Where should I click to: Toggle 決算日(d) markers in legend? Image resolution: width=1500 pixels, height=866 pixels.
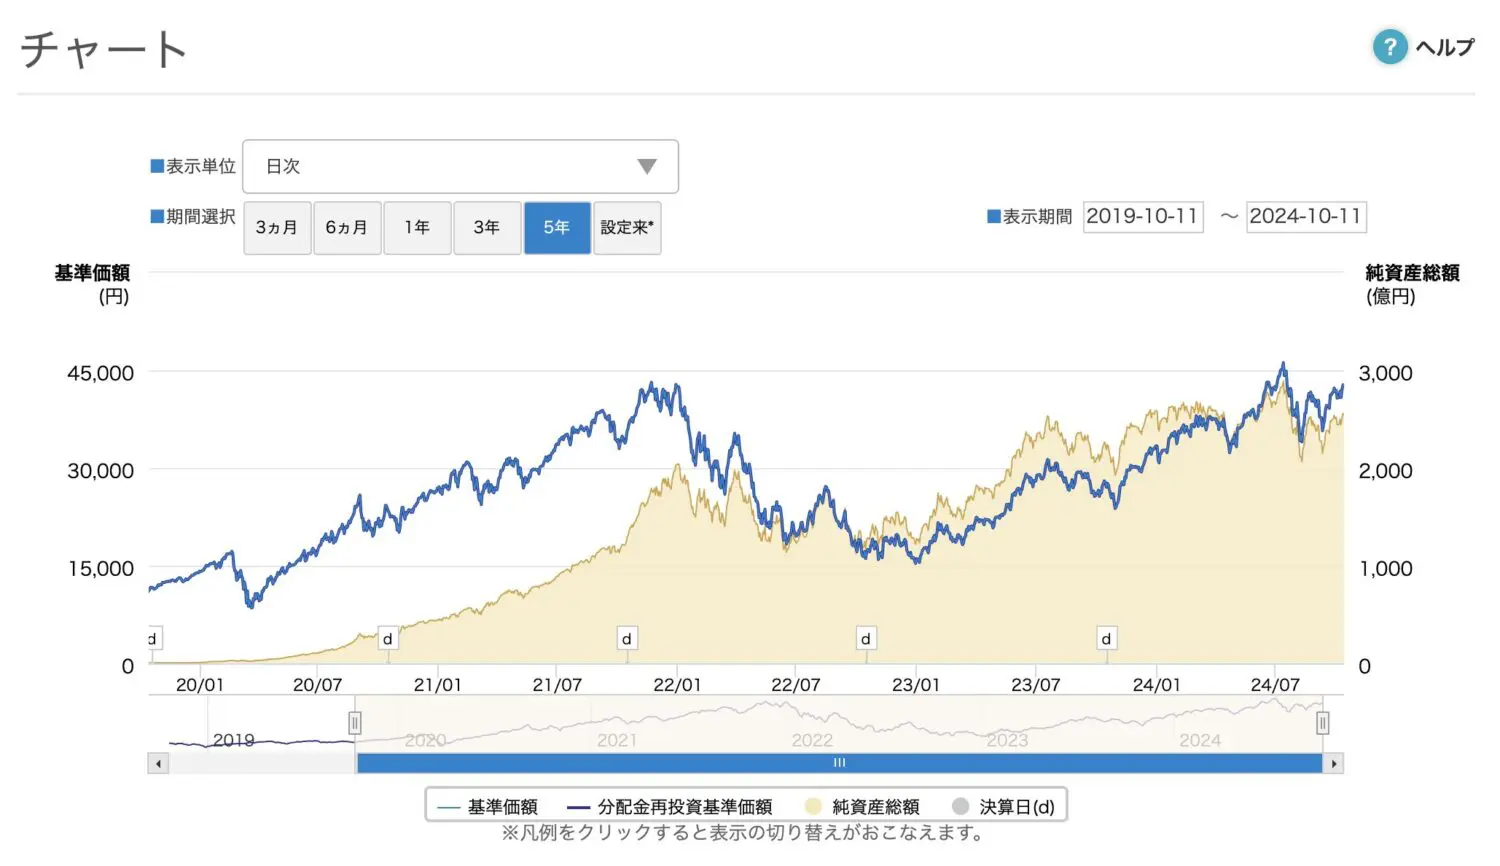point(1004,807)
